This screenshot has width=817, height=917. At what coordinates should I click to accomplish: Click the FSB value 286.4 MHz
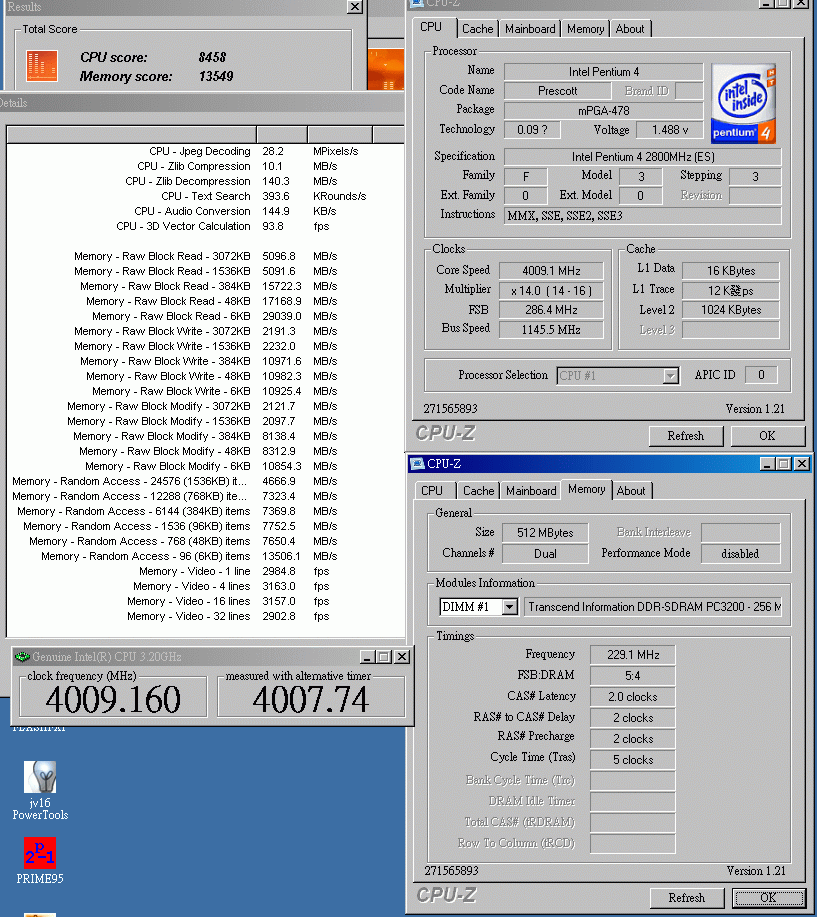click(x=551, y=310)
